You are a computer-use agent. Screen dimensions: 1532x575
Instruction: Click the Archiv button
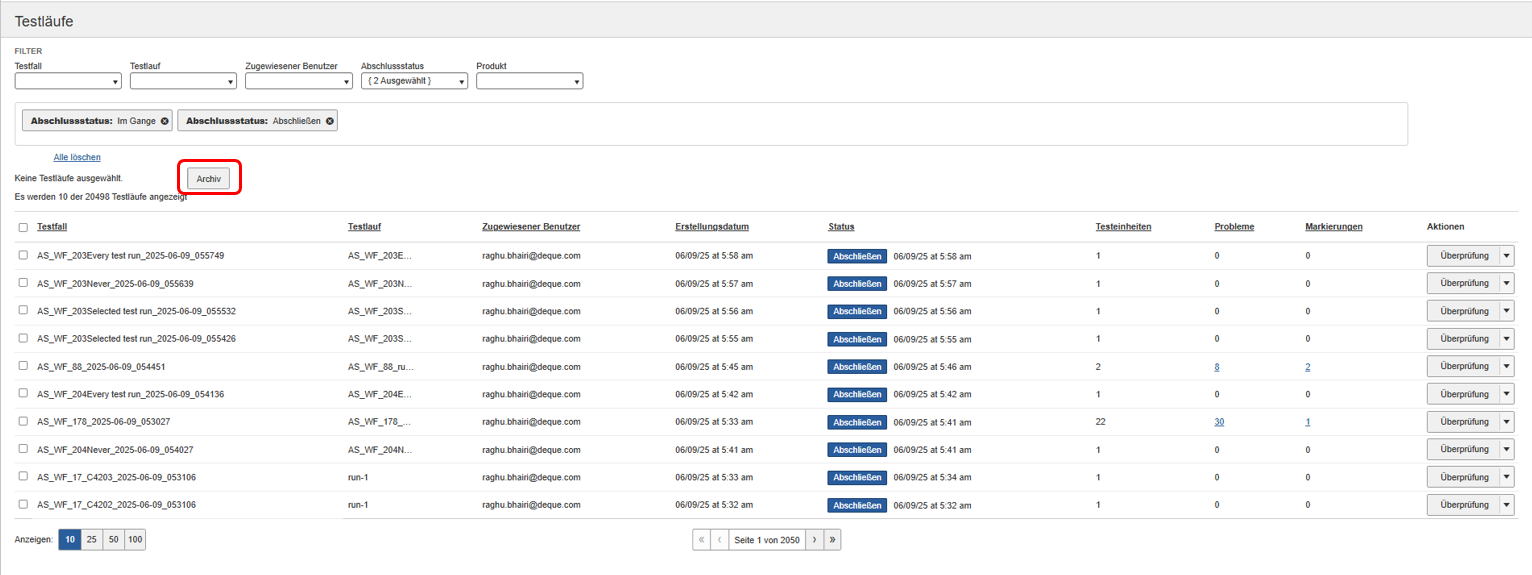(209, 178)
